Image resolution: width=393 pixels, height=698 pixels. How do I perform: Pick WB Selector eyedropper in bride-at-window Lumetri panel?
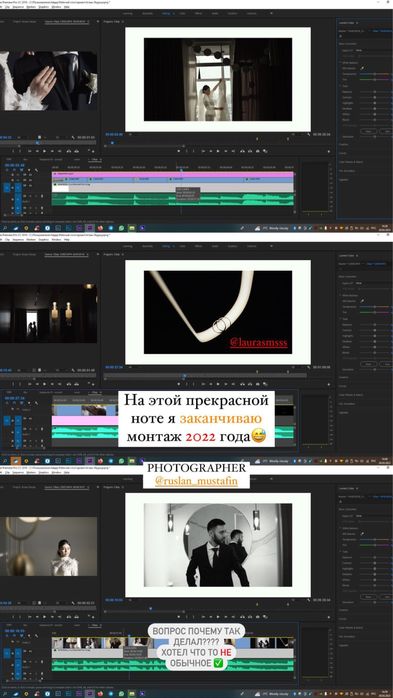point(362,68)
